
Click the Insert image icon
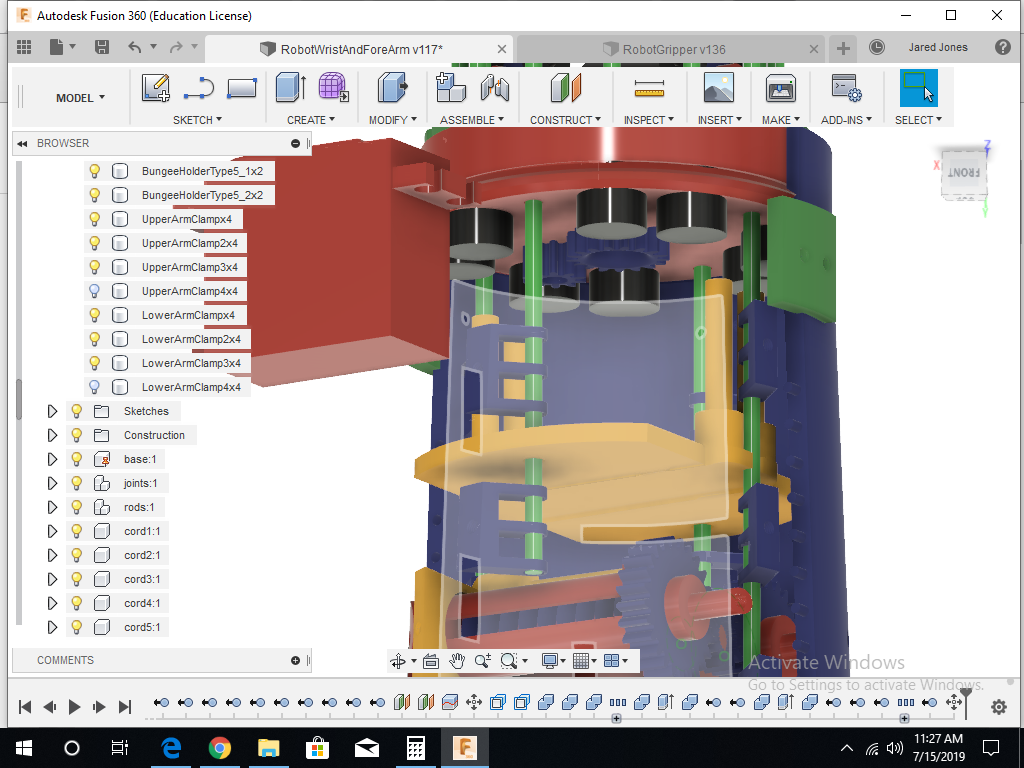[718, 88]
